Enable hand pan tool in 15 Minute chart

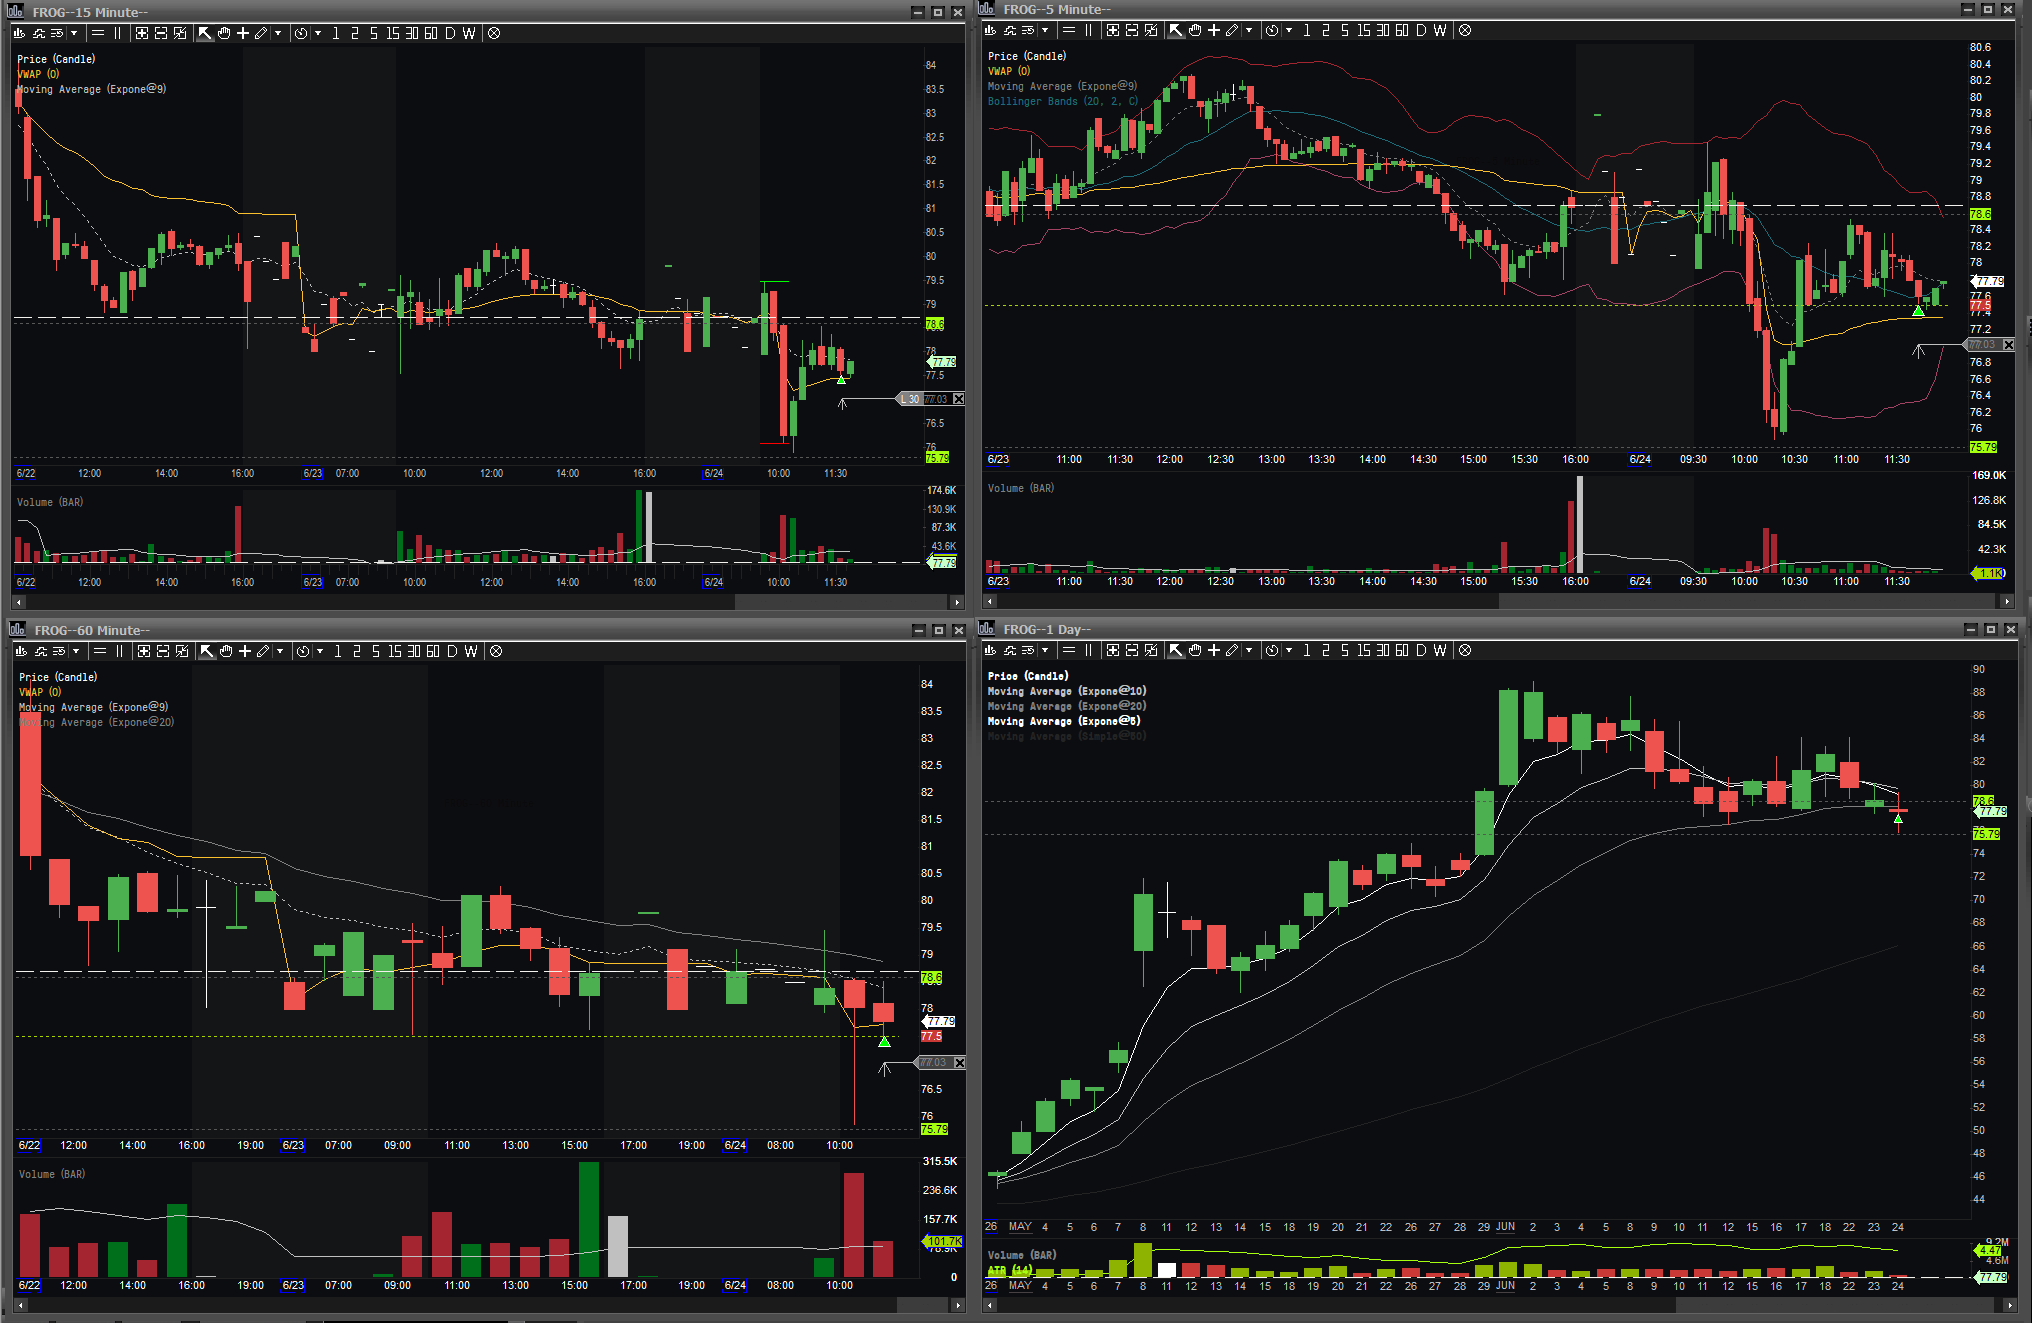click(x=224, y=33)
